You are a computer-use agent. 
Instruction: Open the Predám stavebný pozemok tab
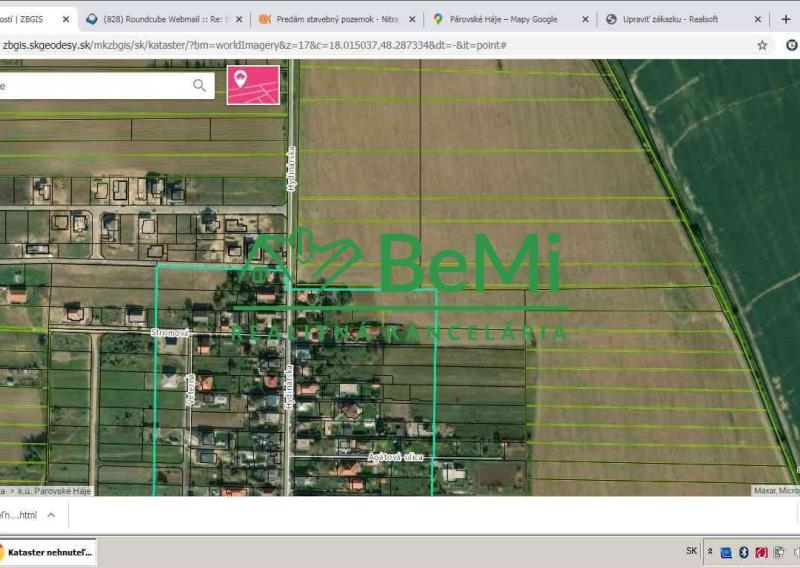[337, 19]
